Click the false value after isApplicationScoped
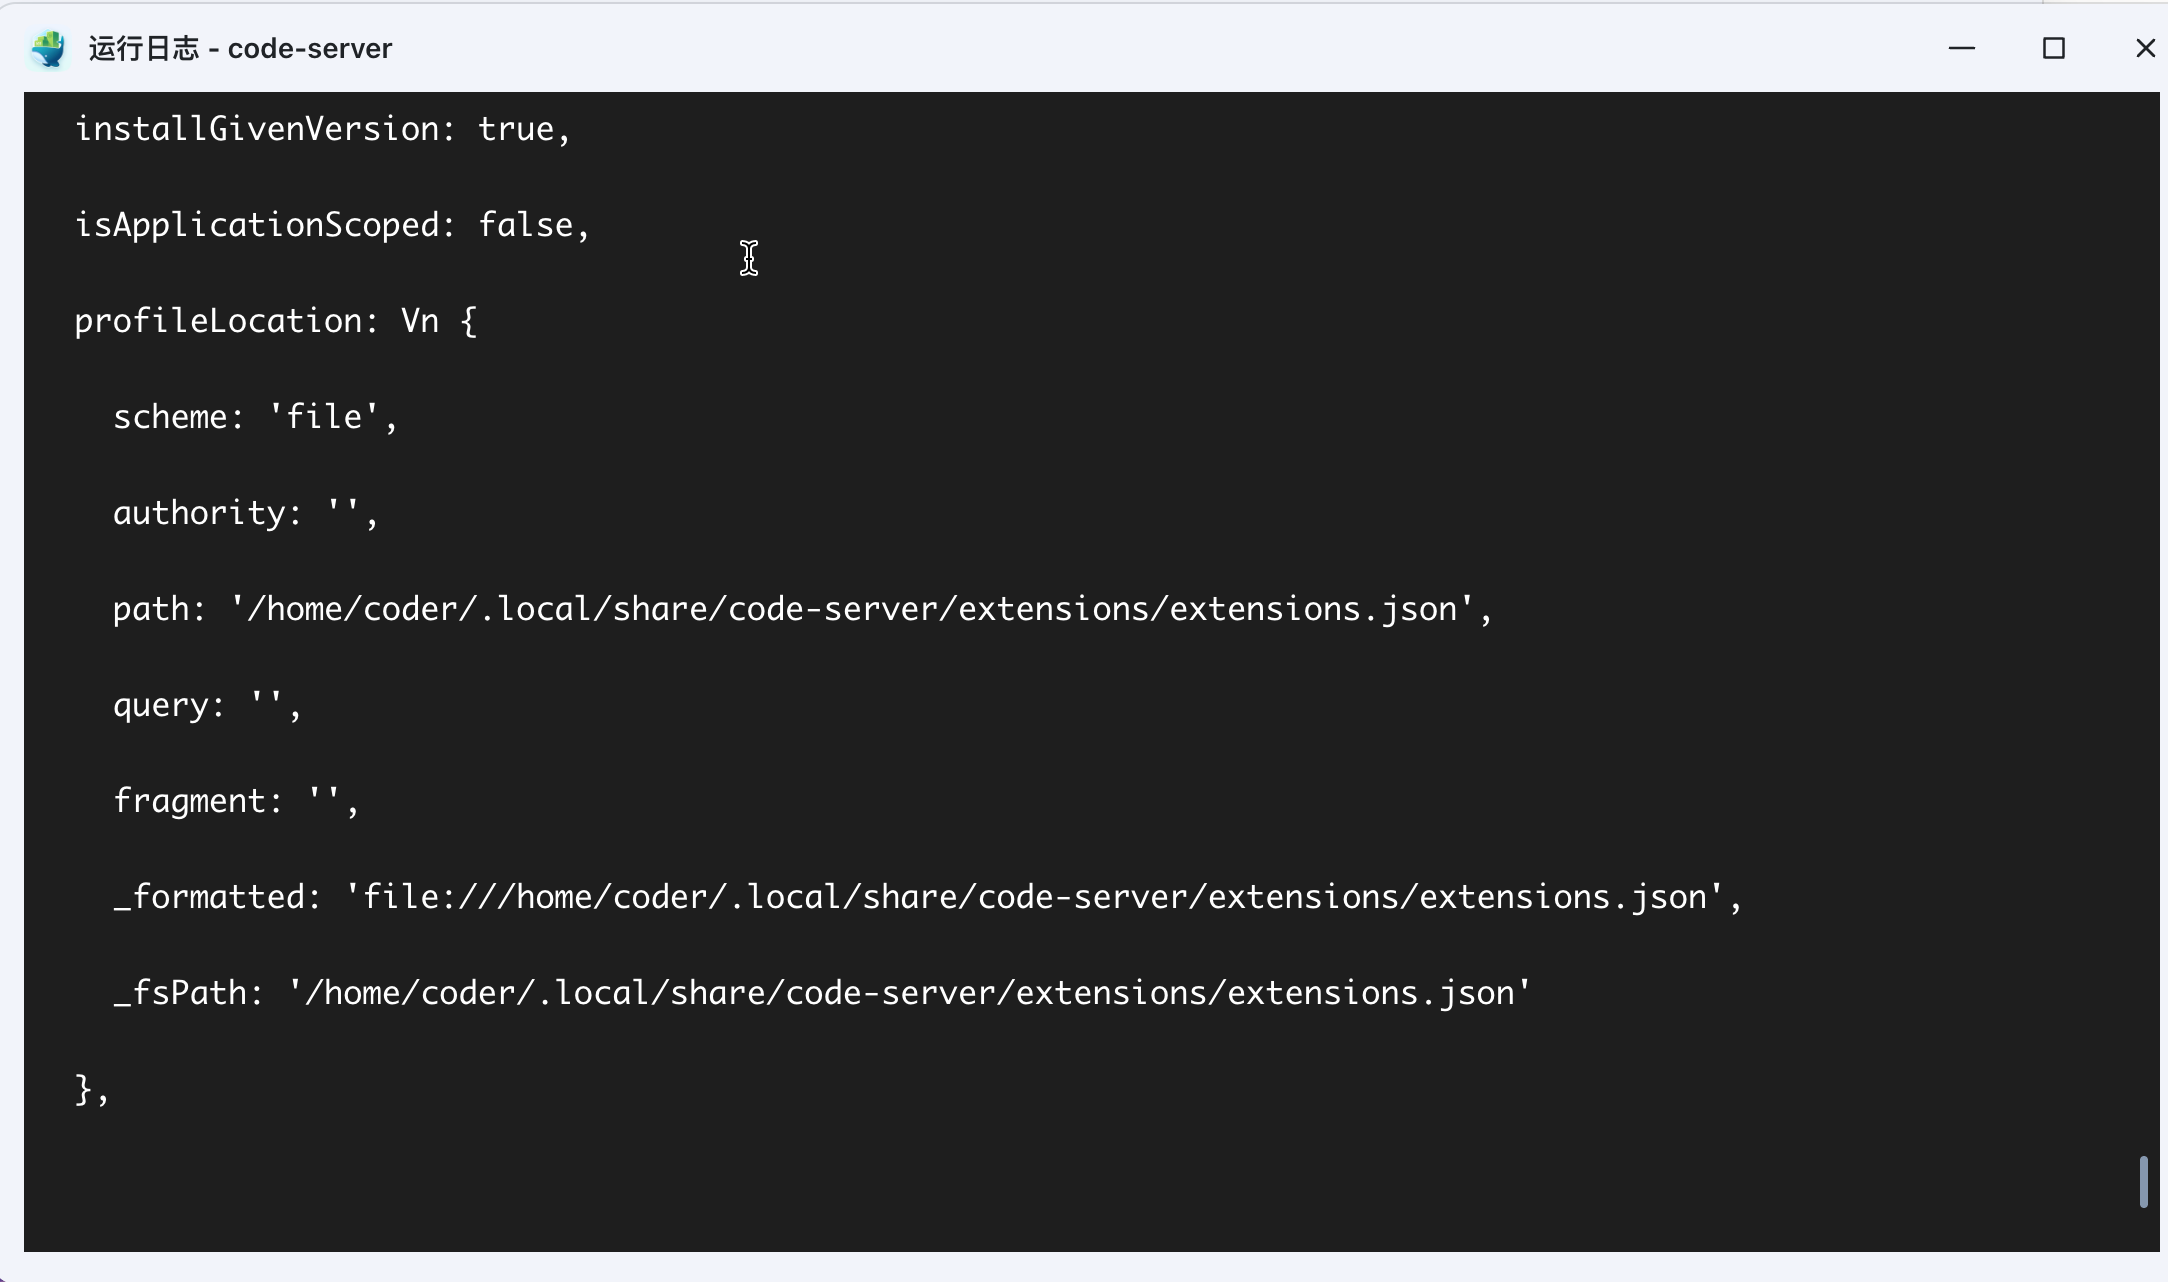Screen dimensions: 2168x1282 525,225
